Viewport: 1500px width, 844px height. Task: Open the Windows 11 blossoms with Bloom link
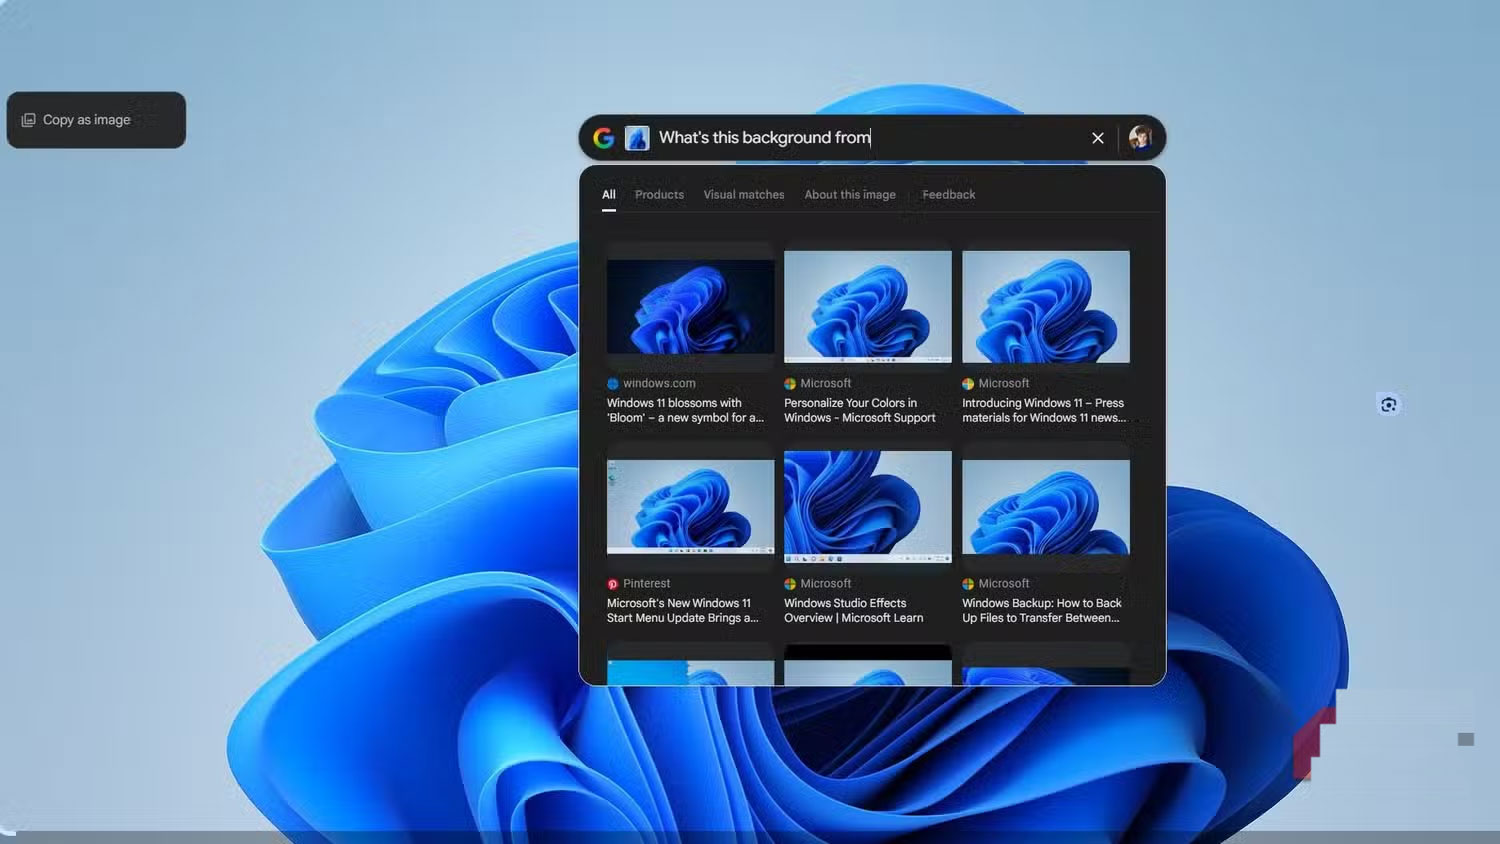pos(684,410)
